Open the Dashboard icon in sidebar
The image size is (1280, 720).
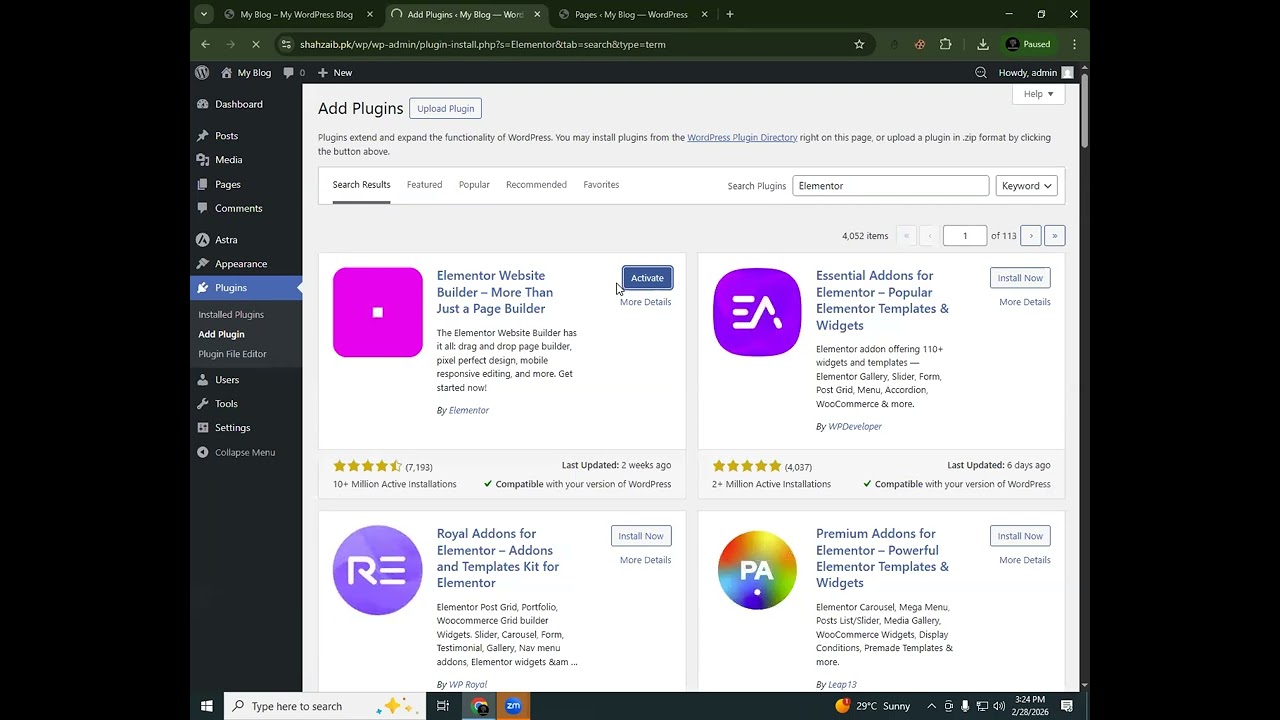pyautogui.click(x=203, y=104)
